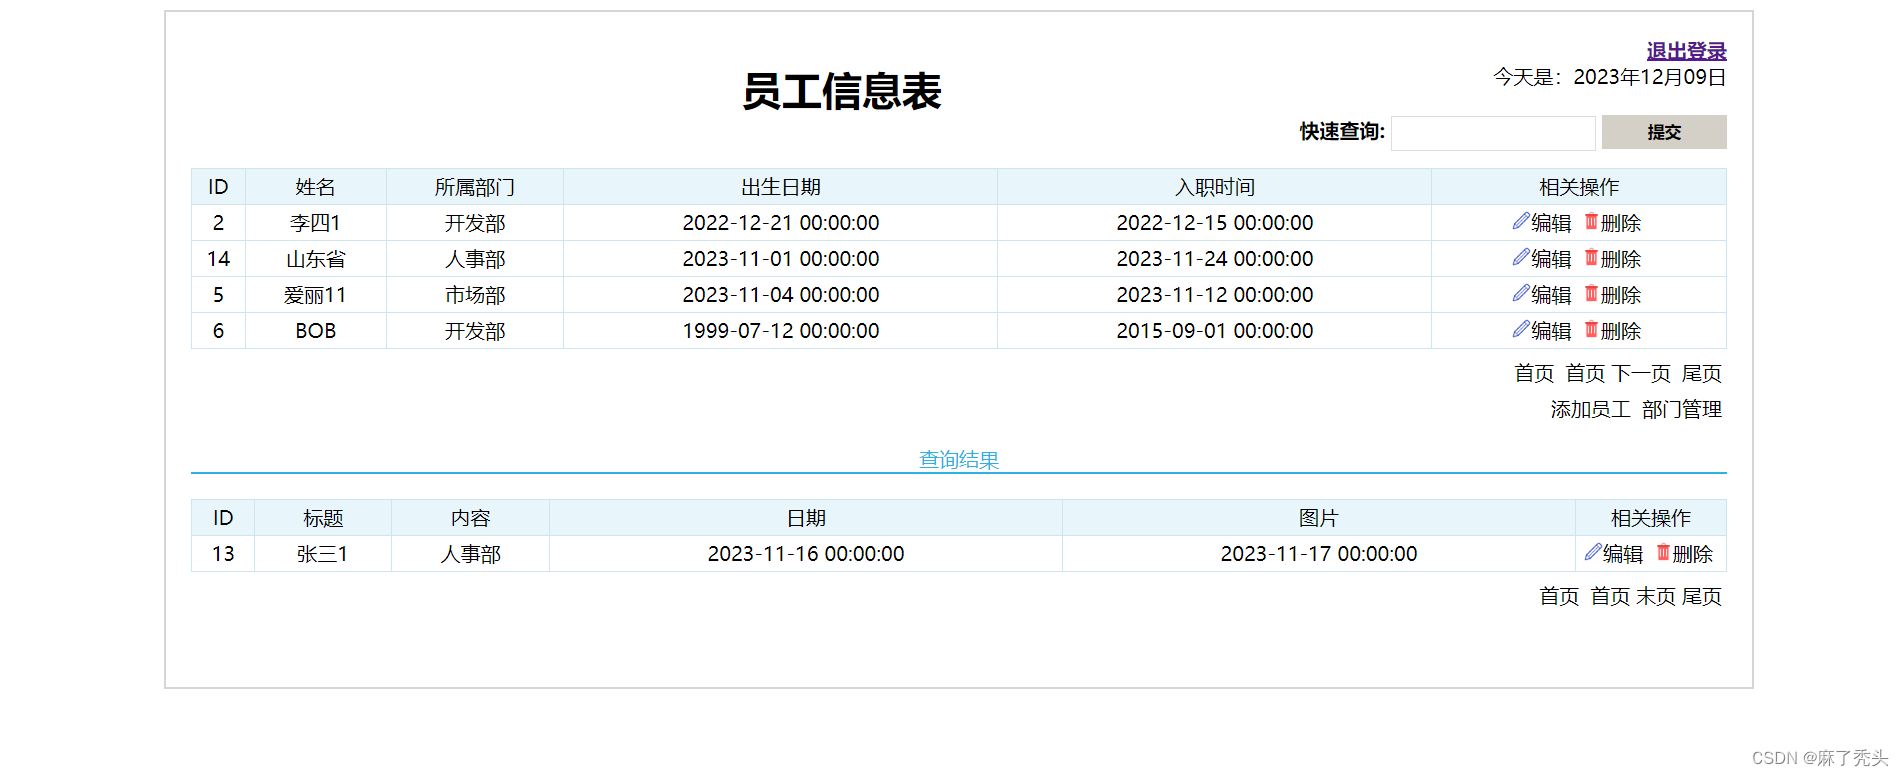Image resolution: width=1904 pixels, height=776 pixels.
Task: Click ID cell 13 in query results
Action: coord(223,554)
